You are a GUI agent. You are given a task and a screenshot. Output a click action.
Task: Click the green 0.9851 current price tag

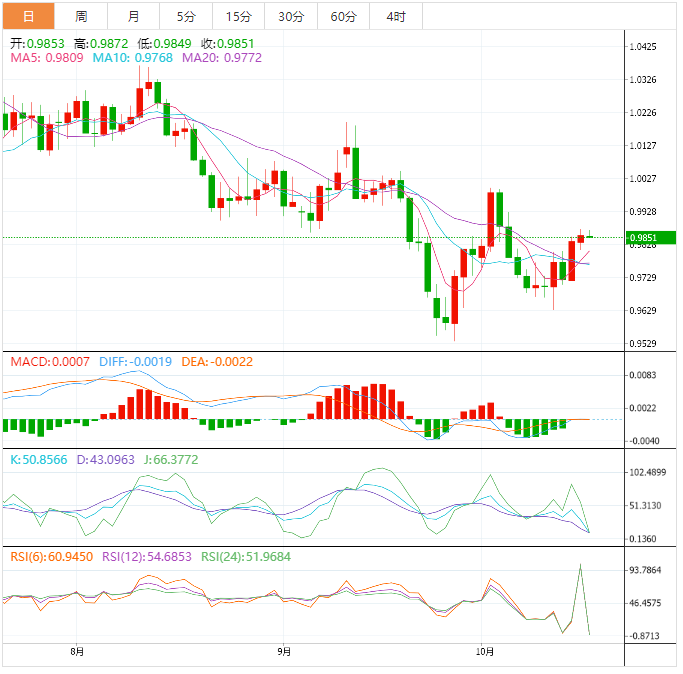[650, 237]
